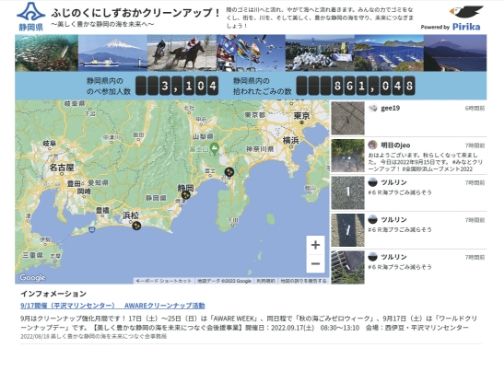Select the cleanup marker near Hamamatsu
This screenshot has width=504, height=378.
pos(136,226)
